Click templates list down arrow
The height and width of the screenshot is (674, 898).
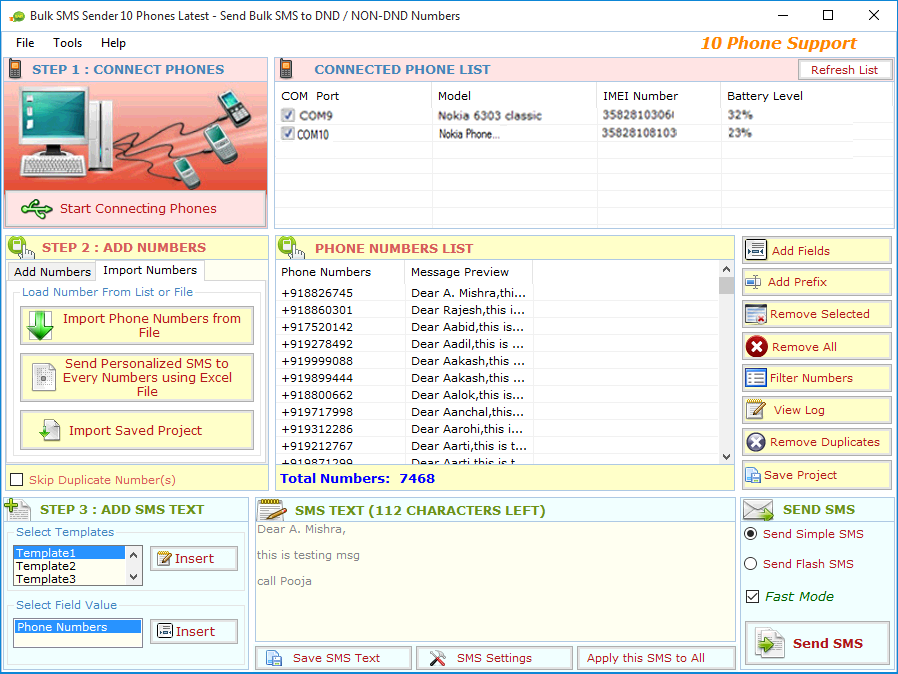133,577
